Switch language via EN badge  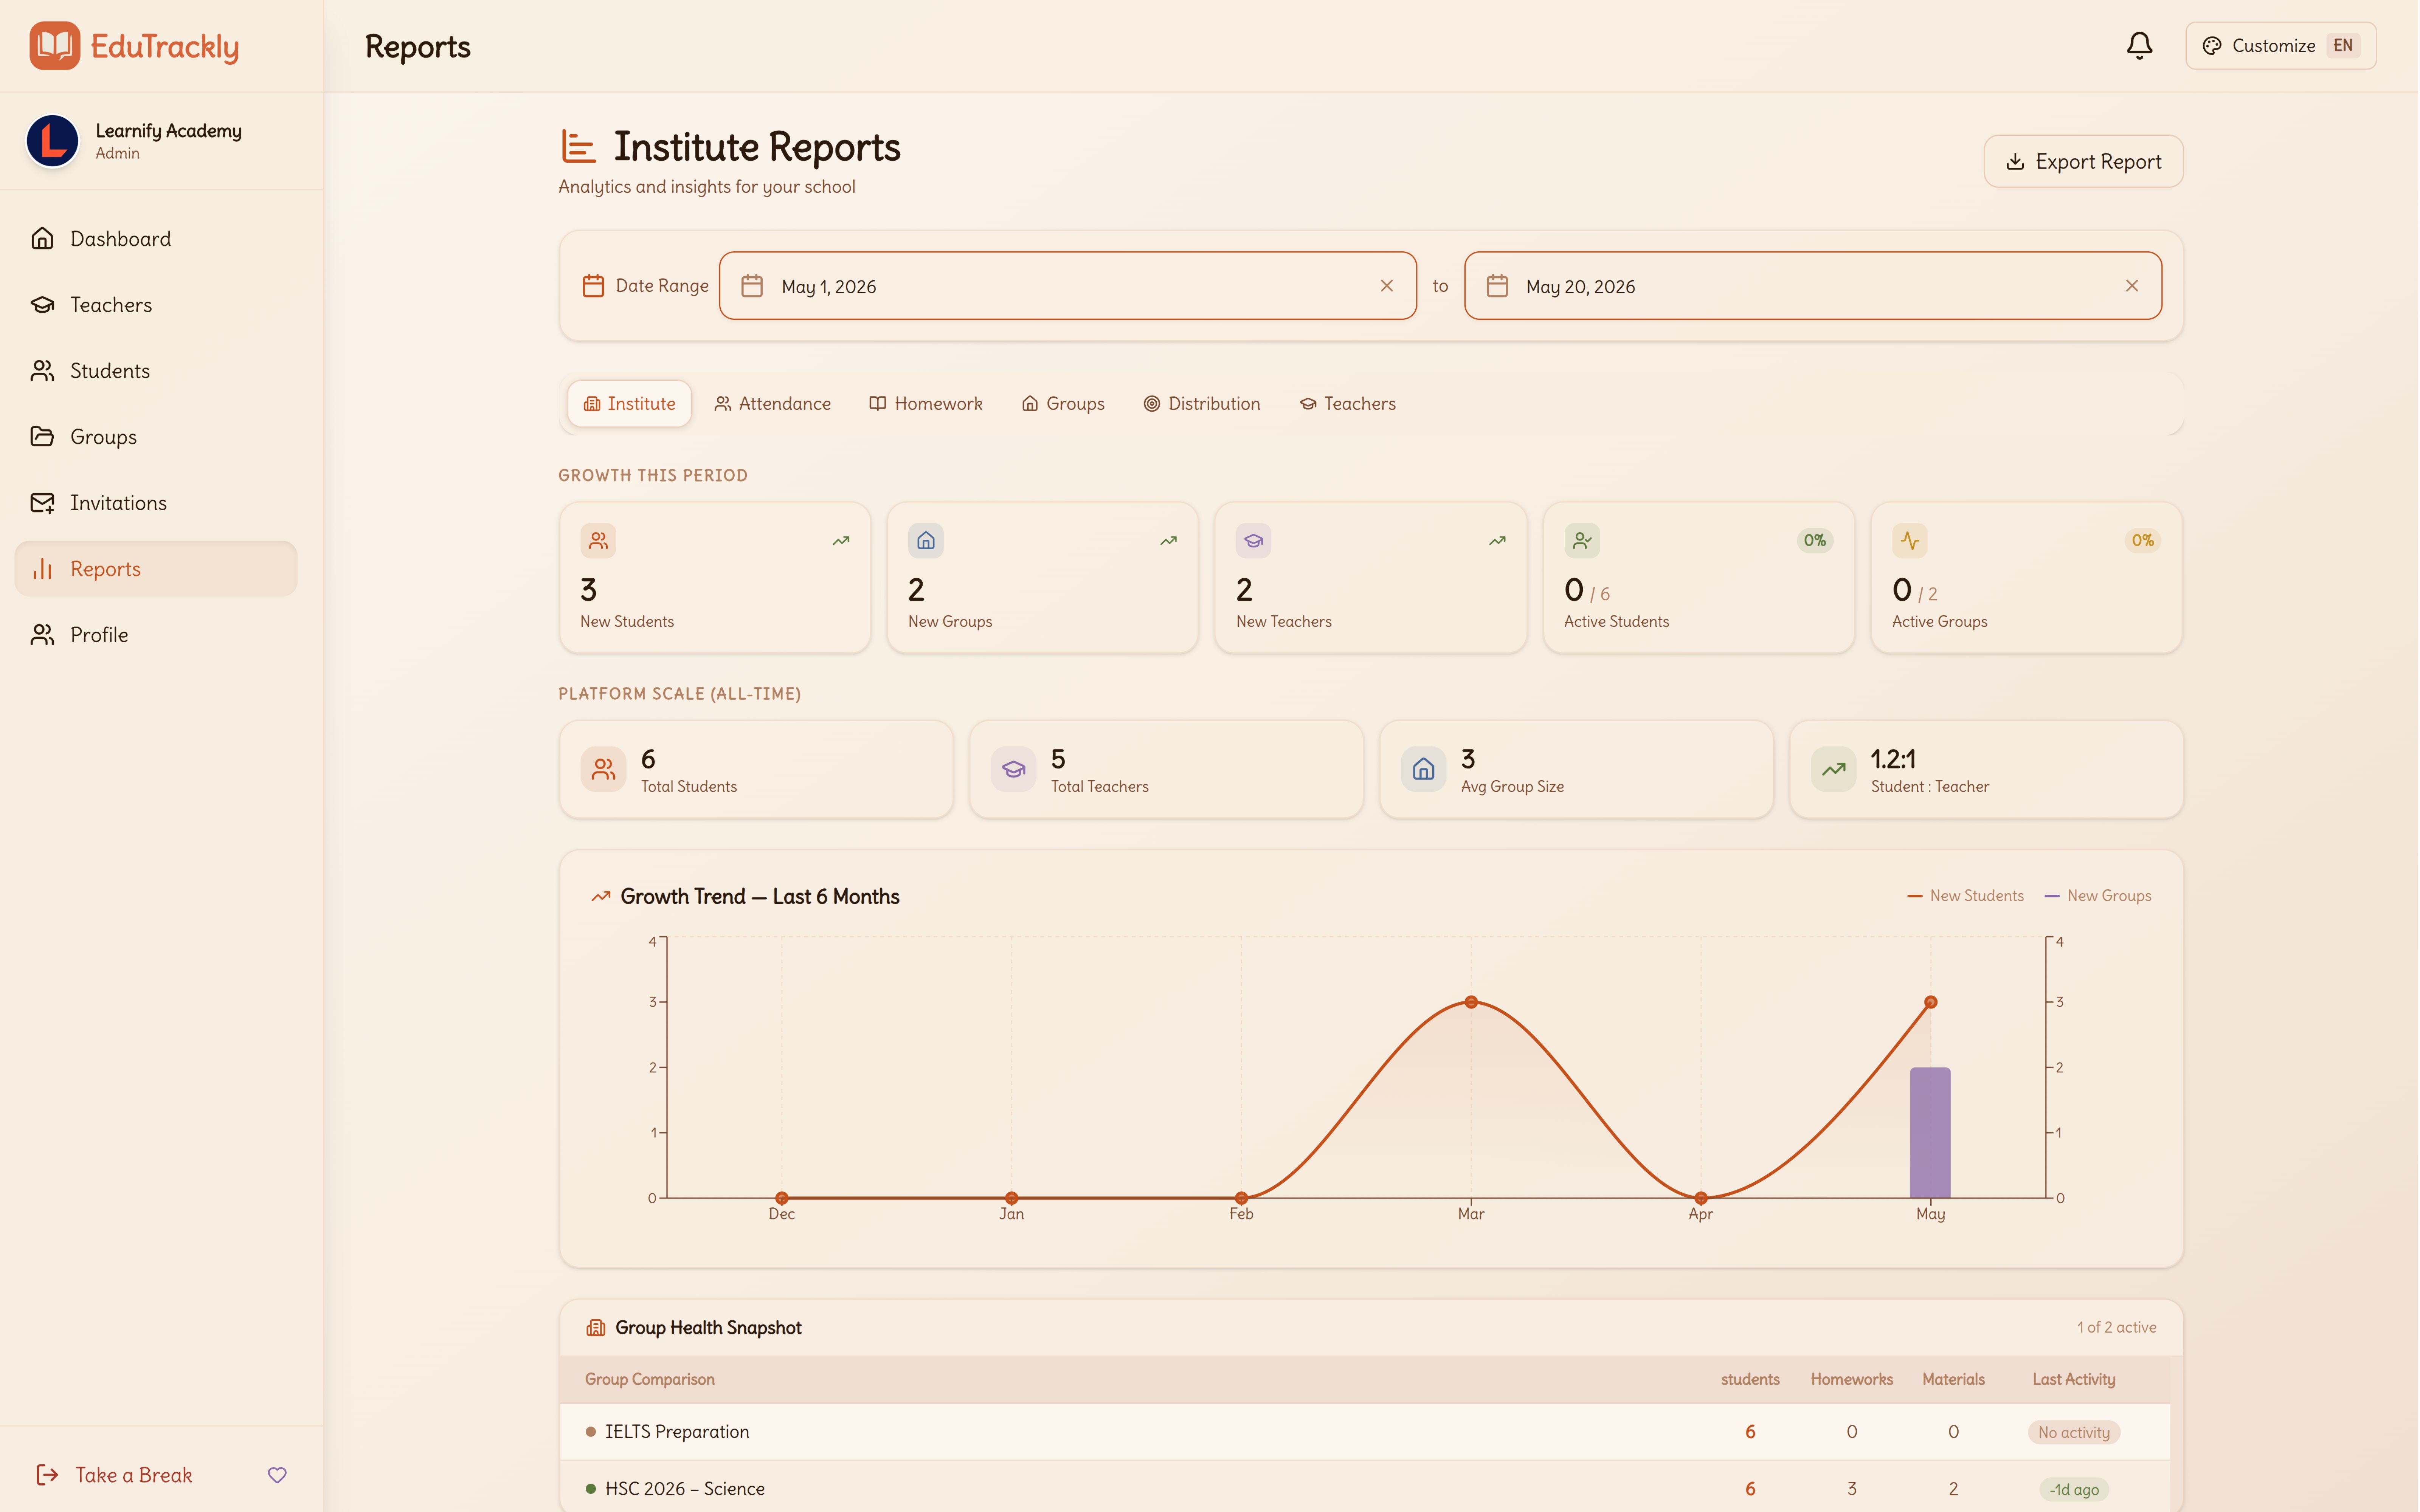2343,46
